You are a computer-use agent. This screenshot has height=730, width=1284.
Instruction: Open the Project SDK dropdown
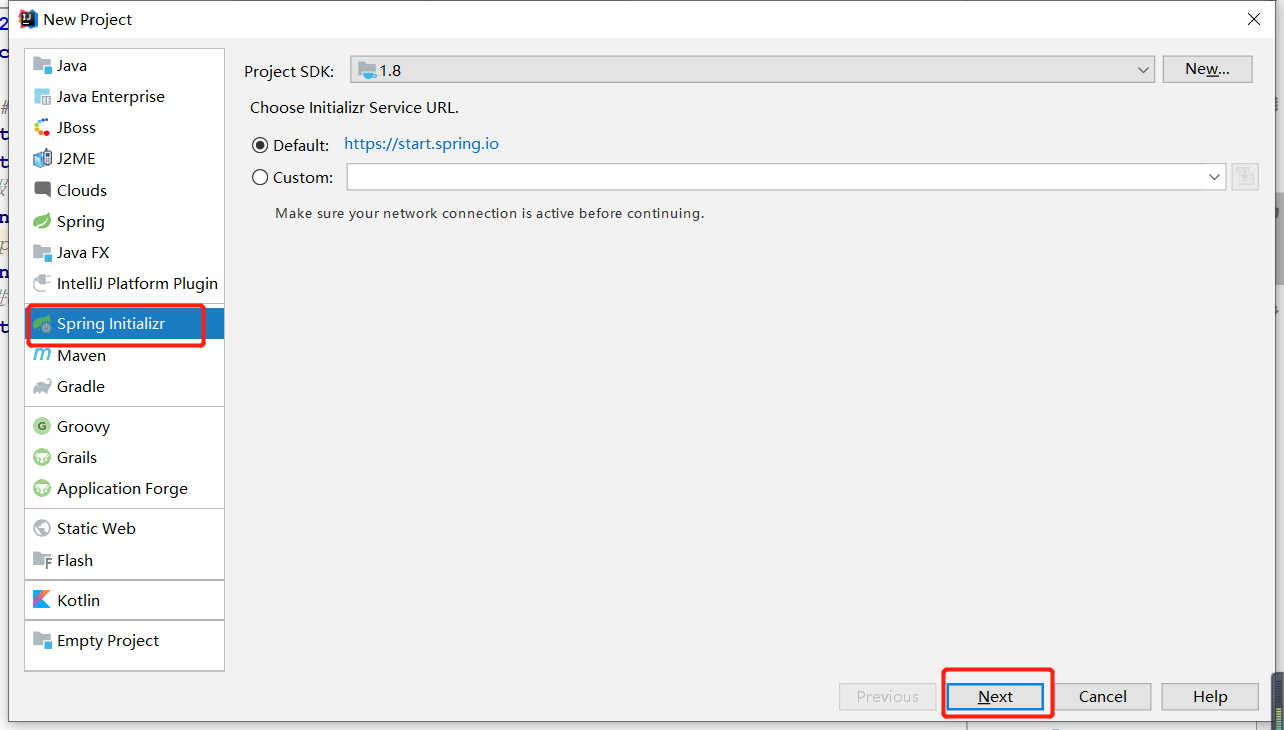point(753,70)
